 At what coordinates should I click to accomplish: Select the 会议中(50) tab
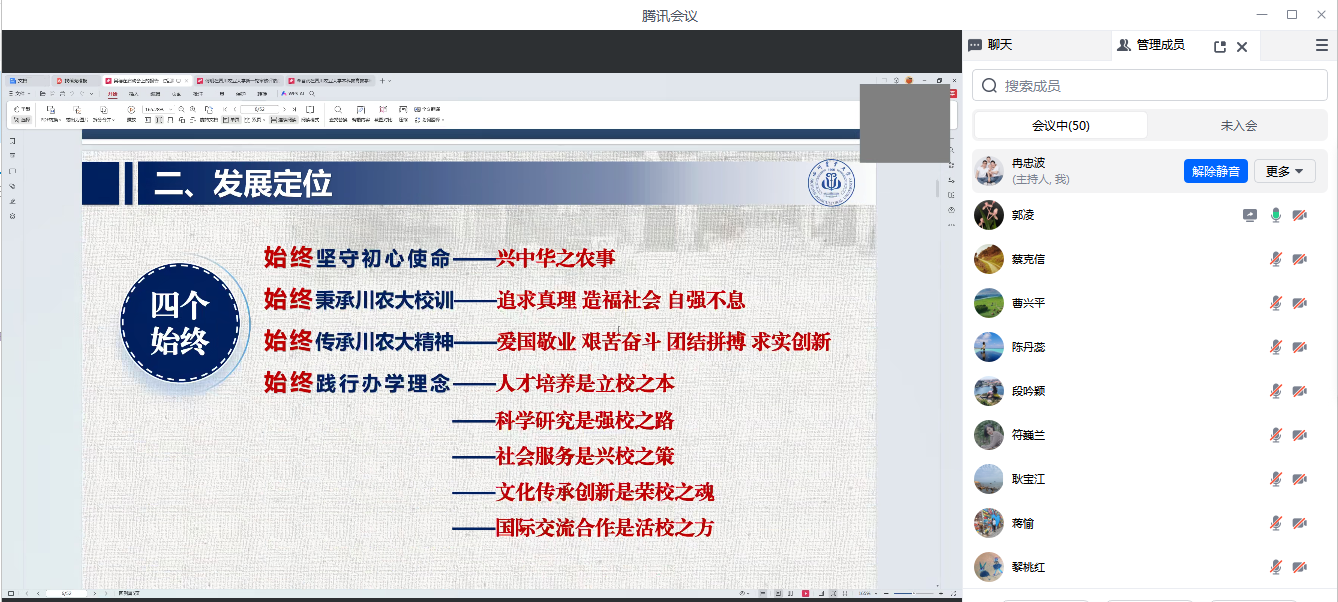[1061, 125]
